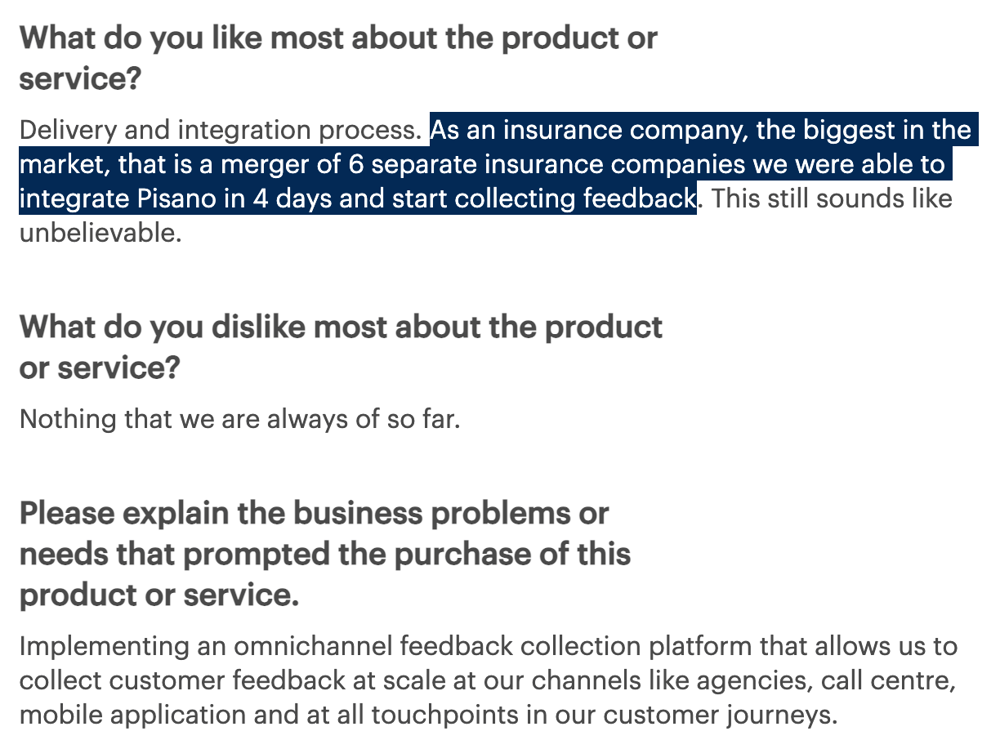This screenshot has width=1000, height=749.
Task: Click the phrase 'This still sounds like'
Action: click(832, 198)
